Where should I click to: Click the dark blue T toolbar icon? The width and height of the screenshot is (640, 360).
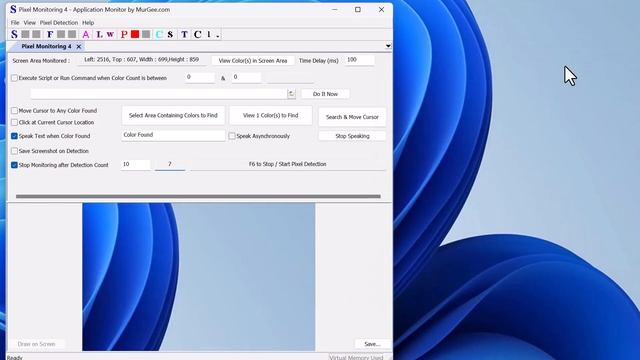click(184, 34)
